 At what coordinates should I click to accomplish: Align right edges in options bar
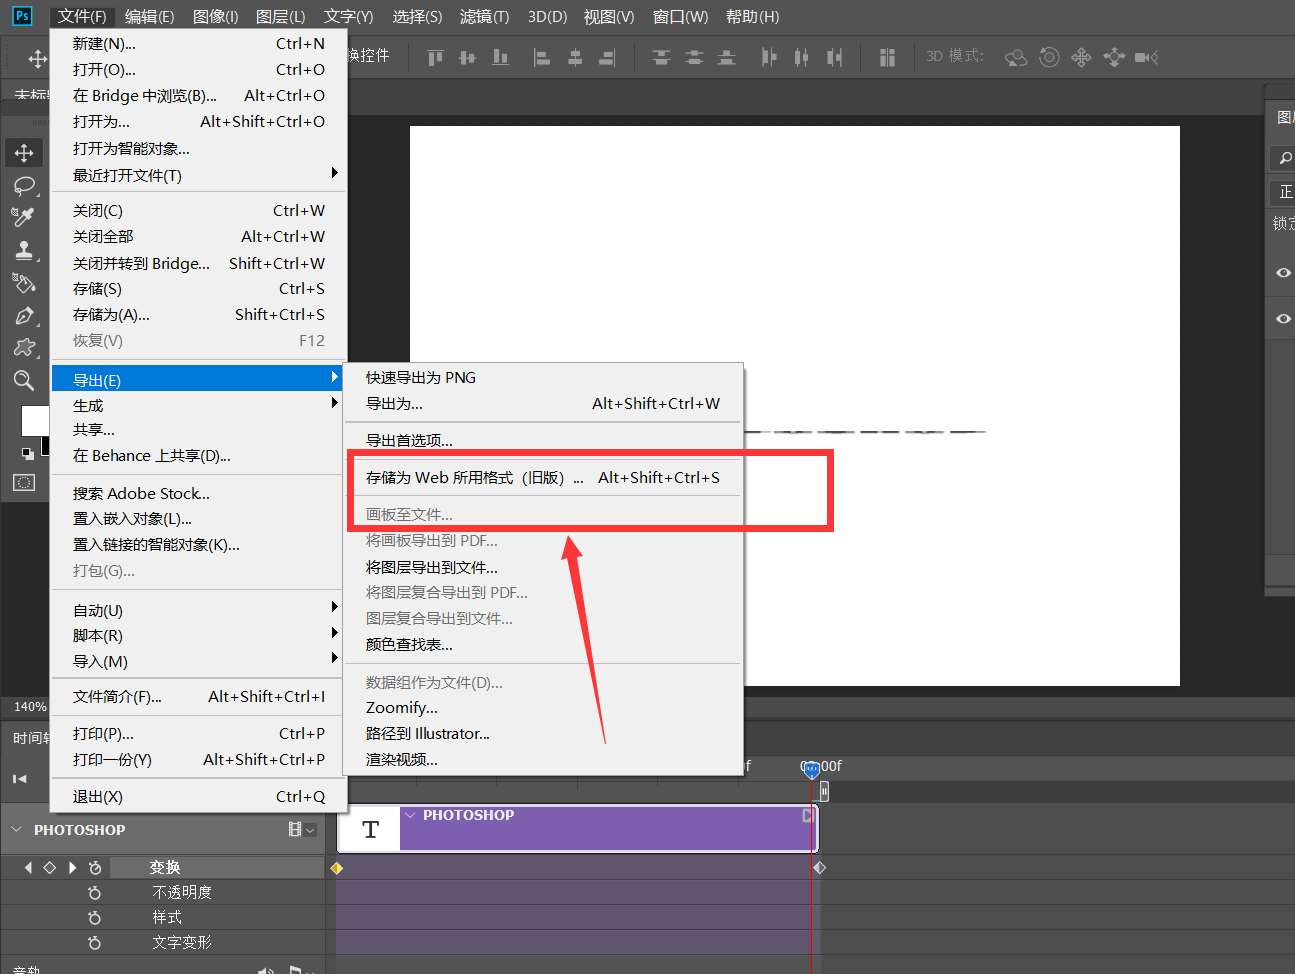607,57
